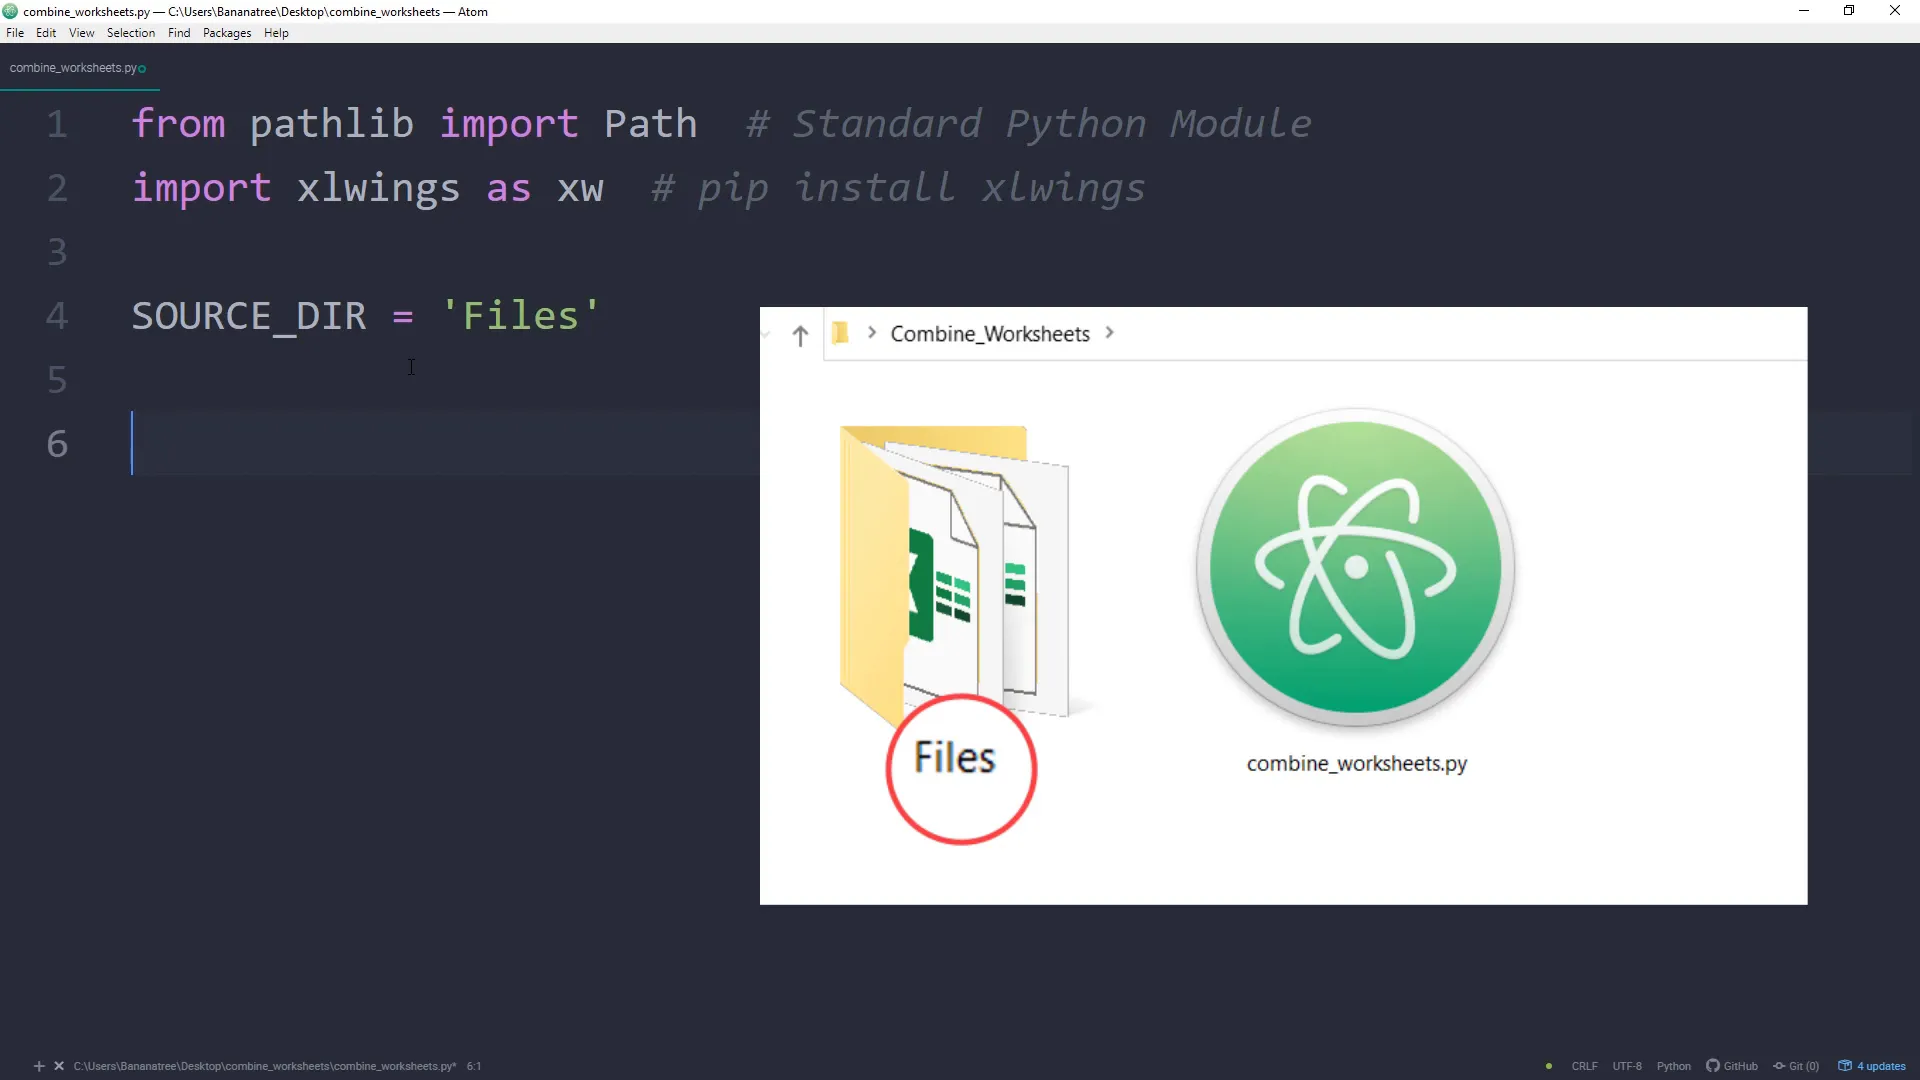Click the X icon next to the file path
The image size is (1920, 1080).
(58, 1066)
